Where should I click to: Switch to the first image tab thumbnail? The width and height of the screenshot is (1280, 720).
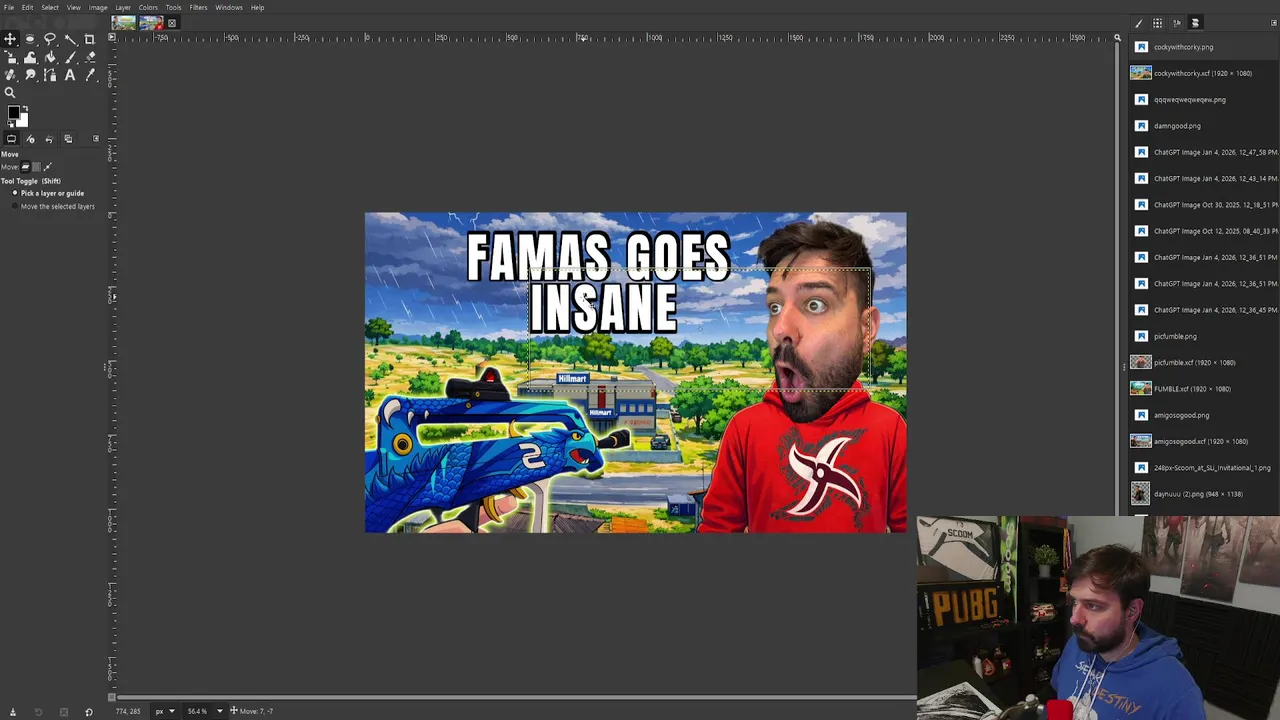[x=124, y=22]
